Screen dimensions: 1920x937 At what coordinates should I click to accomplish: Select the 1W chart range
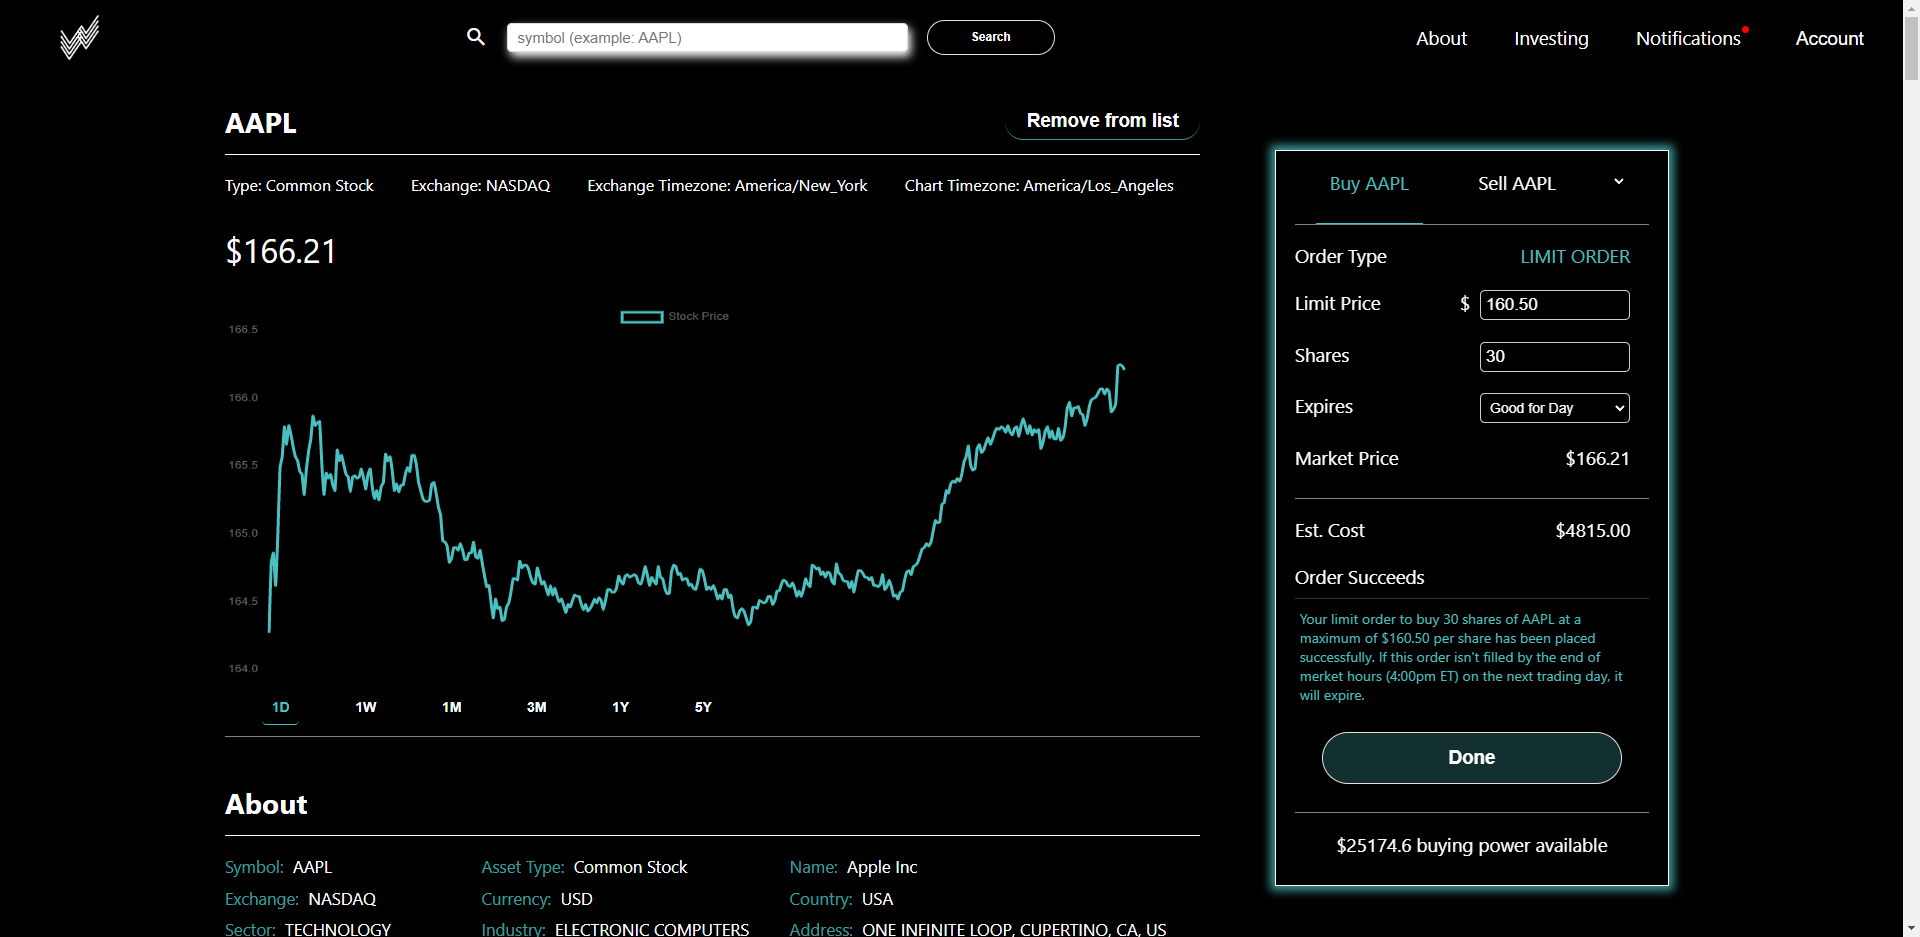point(366,707)
